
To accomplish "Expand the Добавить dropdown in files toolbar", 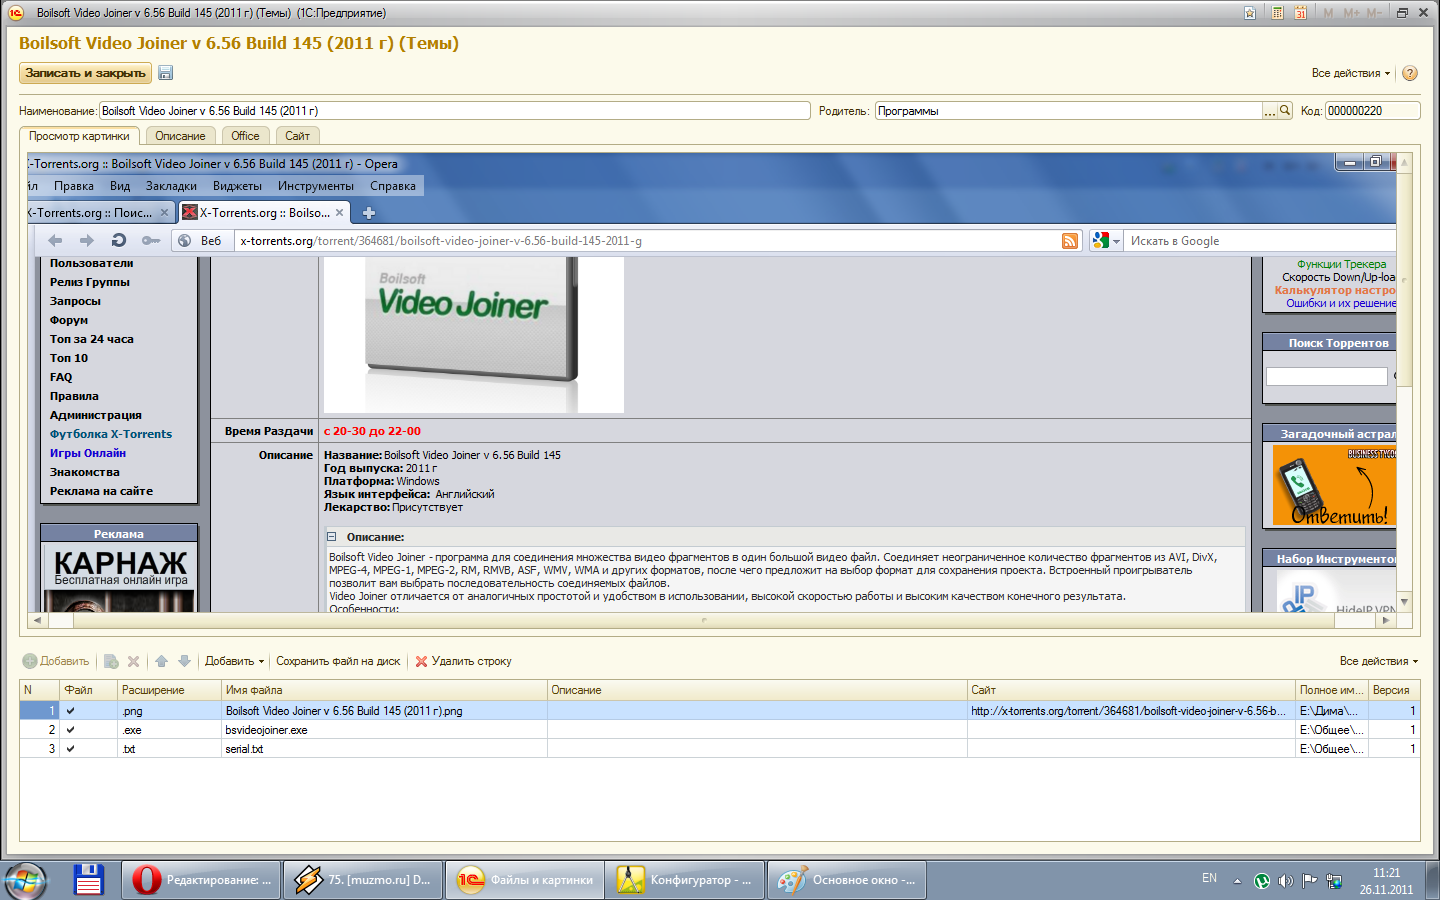I will (x=235, y=661).
